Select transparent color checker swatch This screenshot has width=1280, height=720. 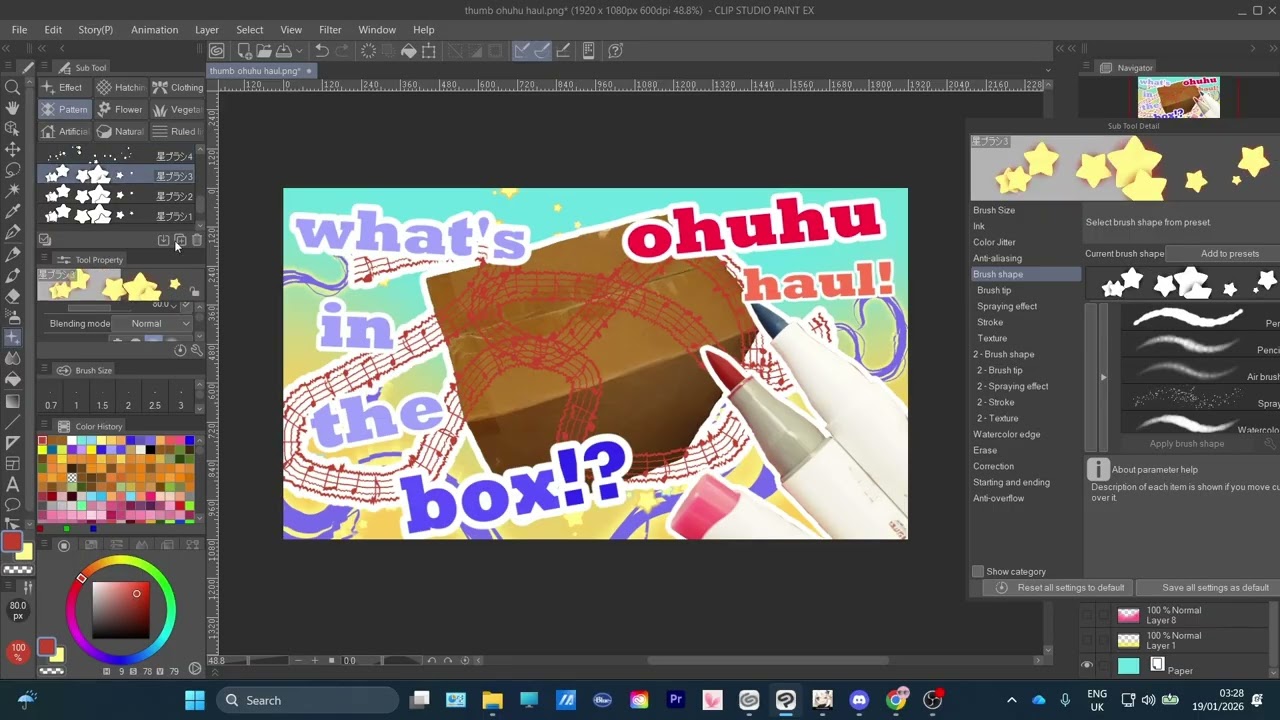(x=18, y=569)
